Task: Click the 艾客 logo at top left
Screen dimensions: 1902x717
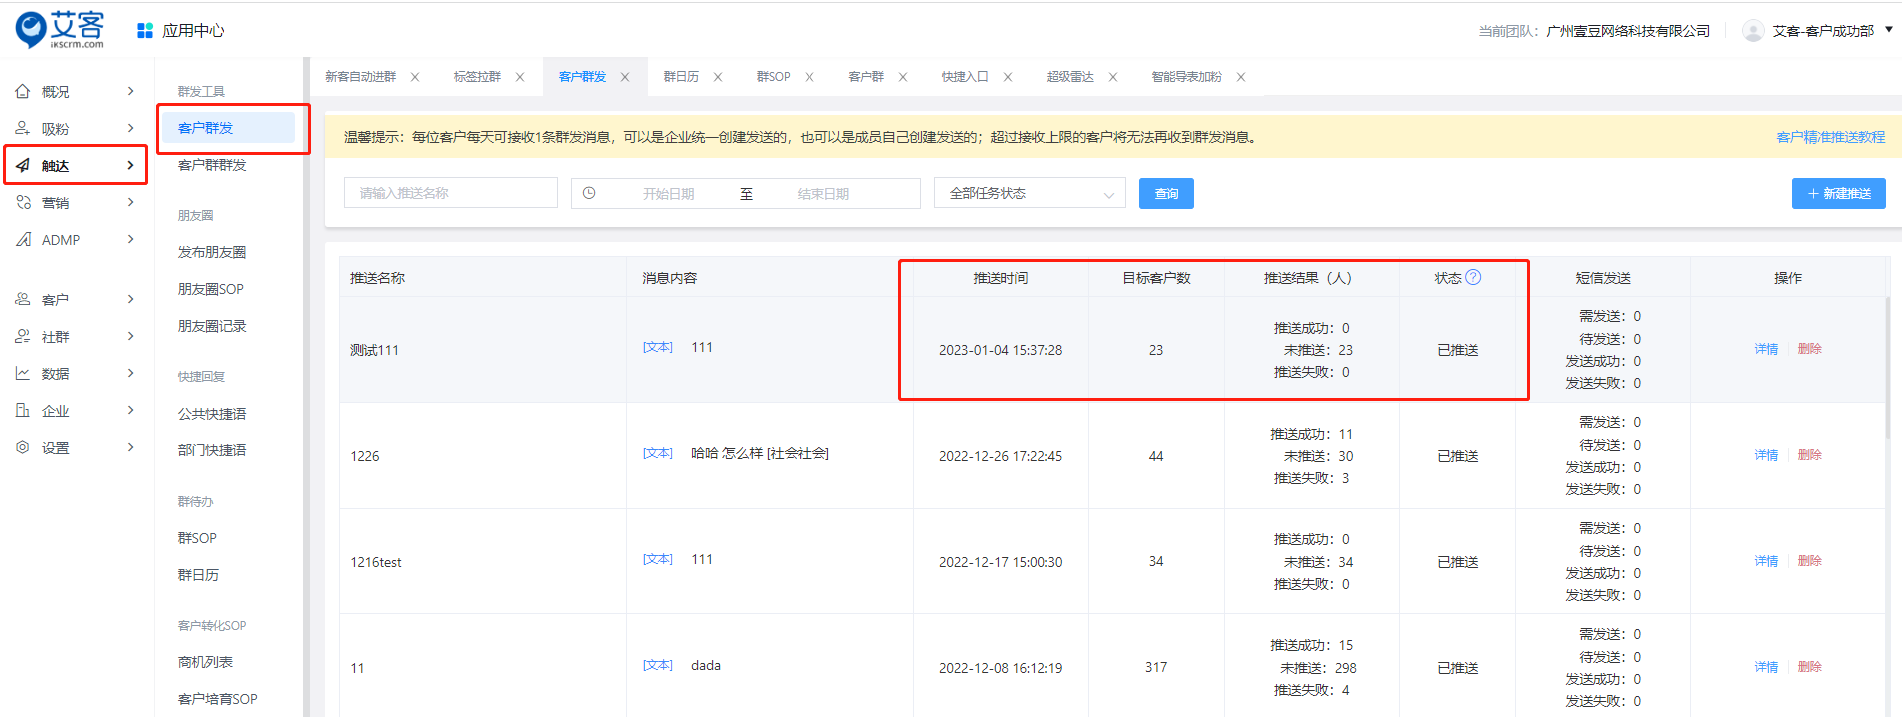Action: pyautogui.click(x=60, y=29)
